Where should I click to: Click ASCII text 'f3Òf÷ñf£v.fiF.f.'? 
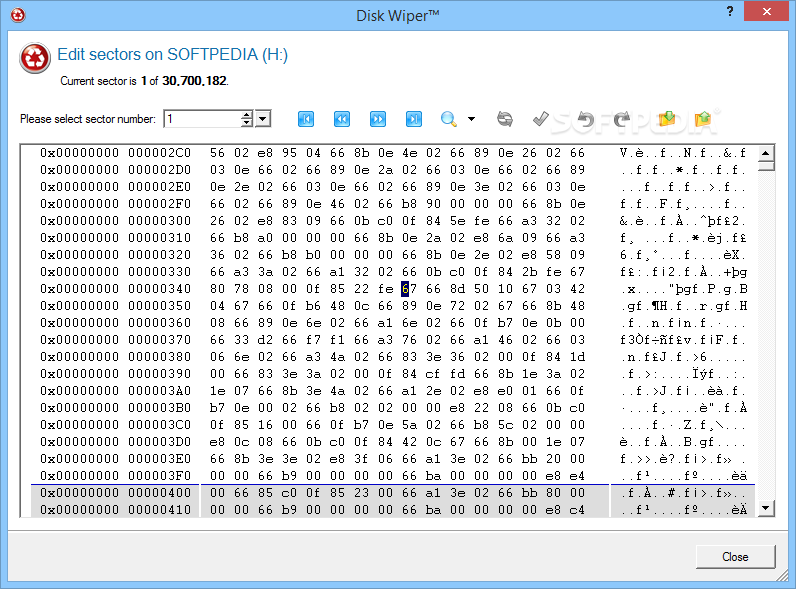683,340
